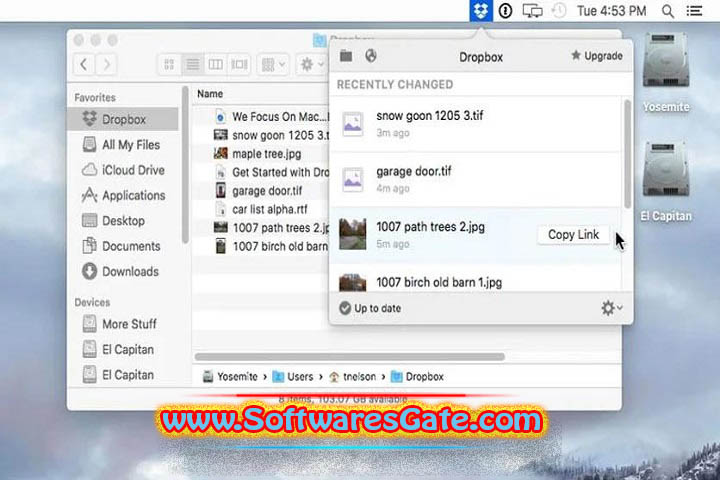The width and height of the screenshot is (720, 480).
Task: Go back in Finder window
Action: 84,64
